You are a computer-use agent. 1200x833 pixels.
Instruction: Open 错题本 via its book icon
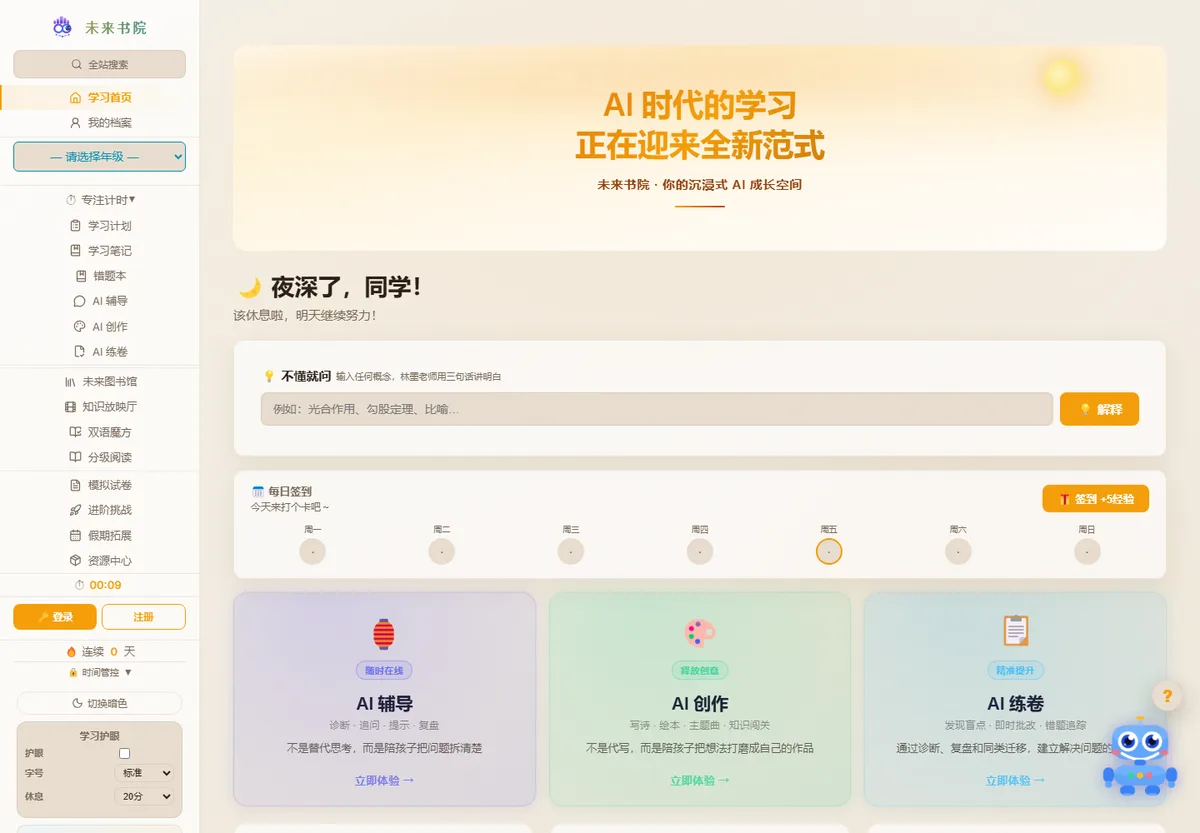pos(81,276)
